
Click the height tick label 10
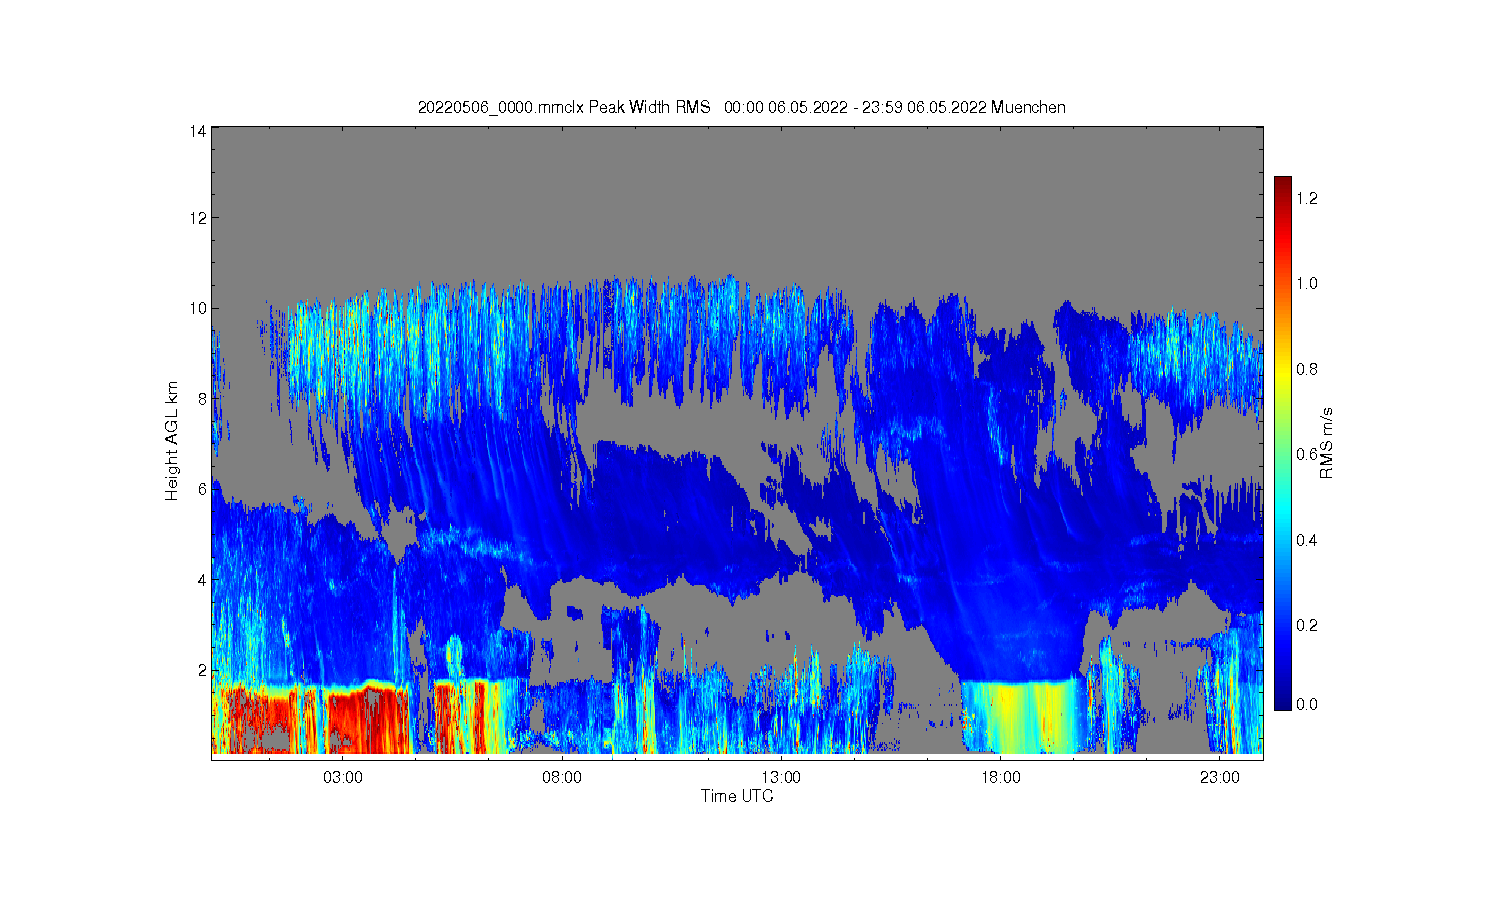click(198, 308)
